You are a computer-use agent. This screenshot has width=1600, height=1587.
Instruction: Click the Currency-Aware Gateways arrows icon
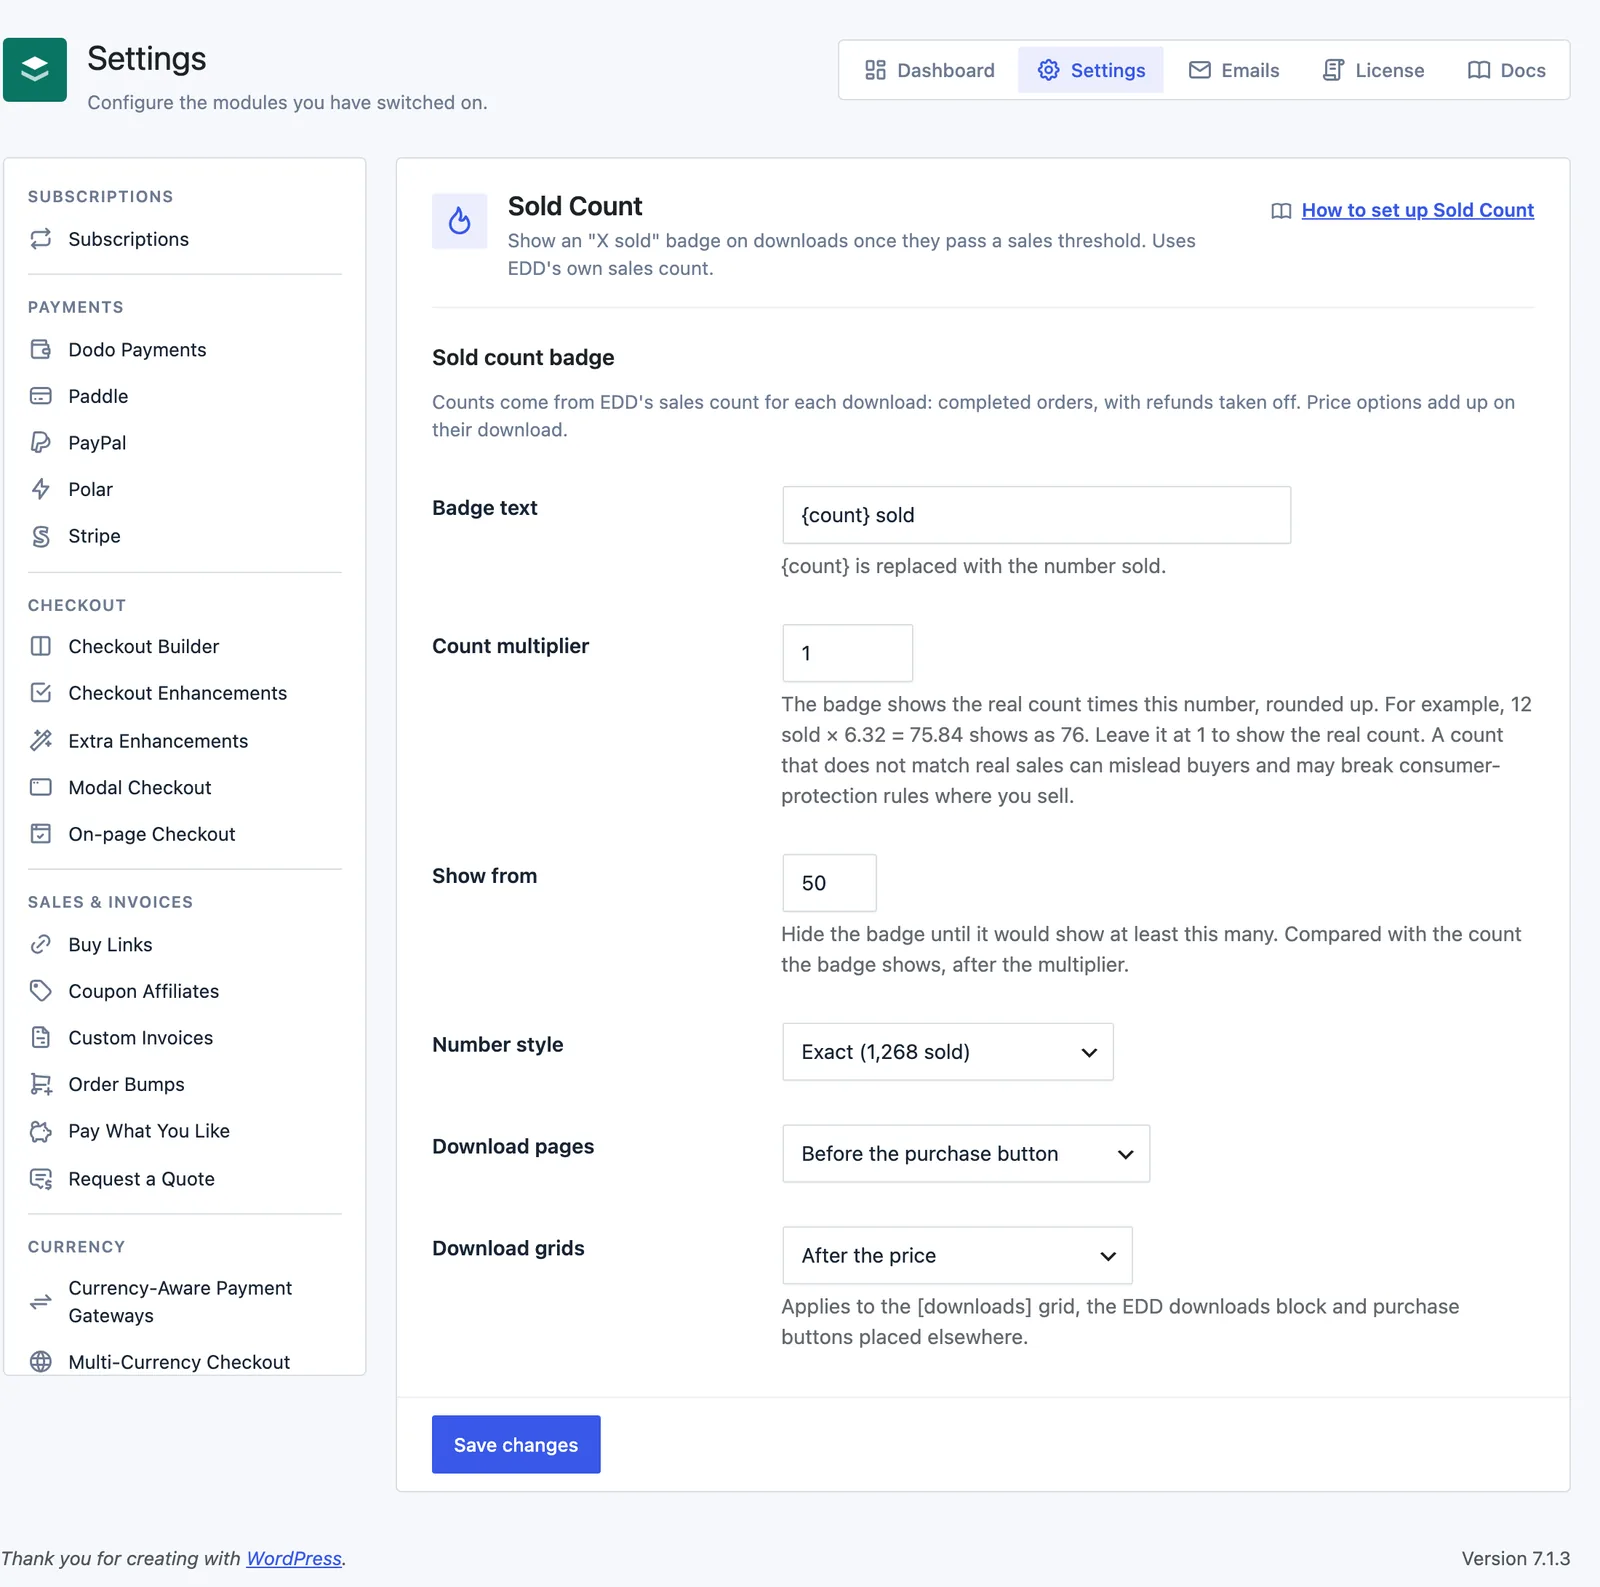[41, 1302]
